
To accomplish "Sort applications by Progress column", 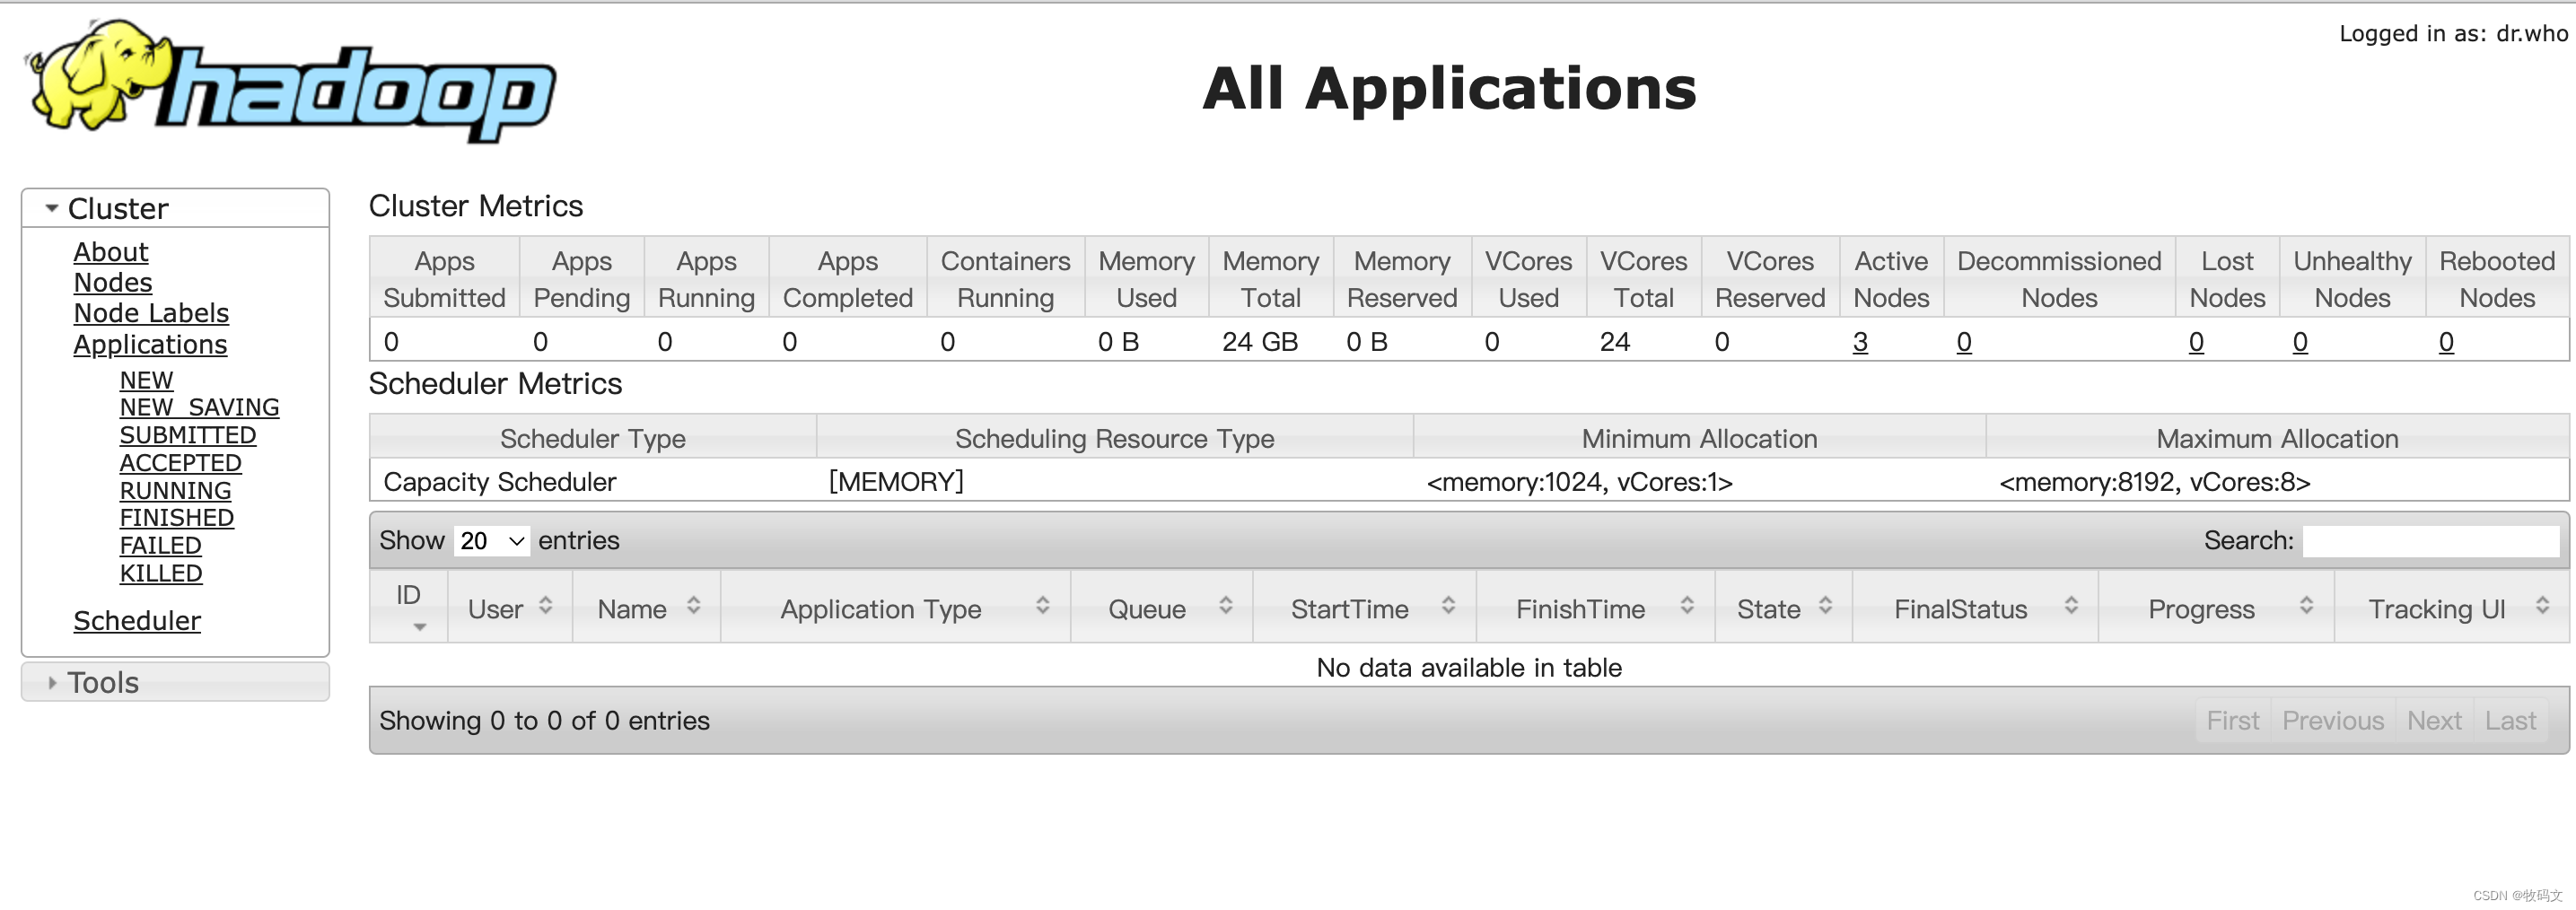I will pos(2217,608).
